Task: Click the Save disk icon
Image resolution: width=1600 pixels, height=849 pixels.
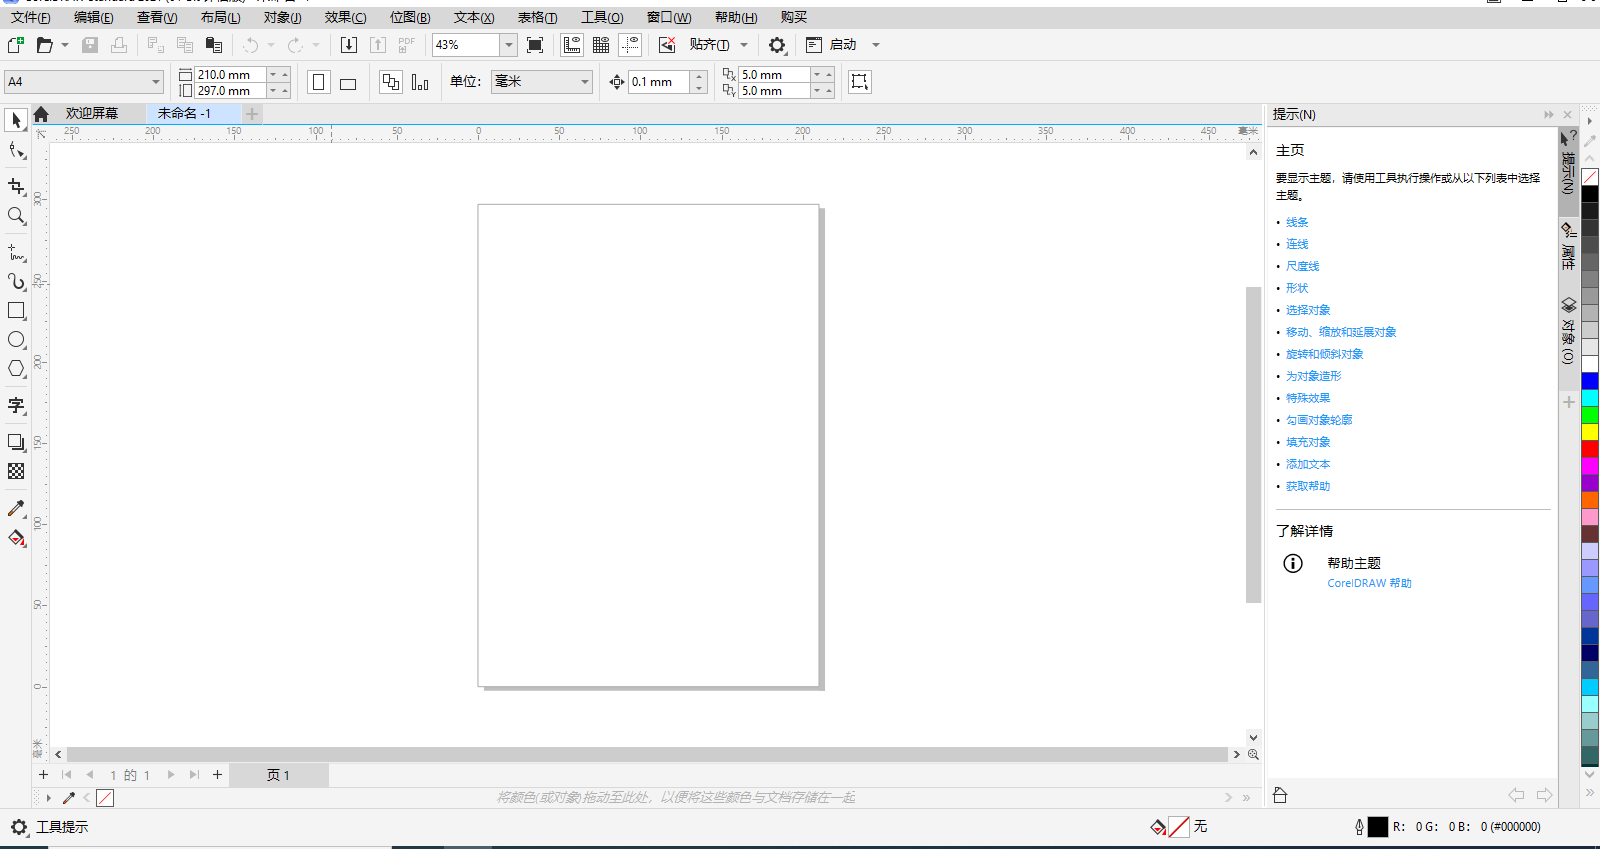Action: point(90,45)
